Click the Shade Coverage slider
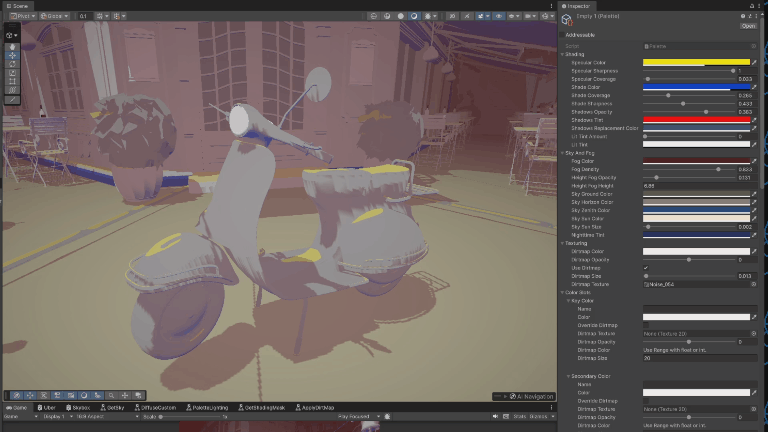768x432 pixels. (x=689, y=96)
